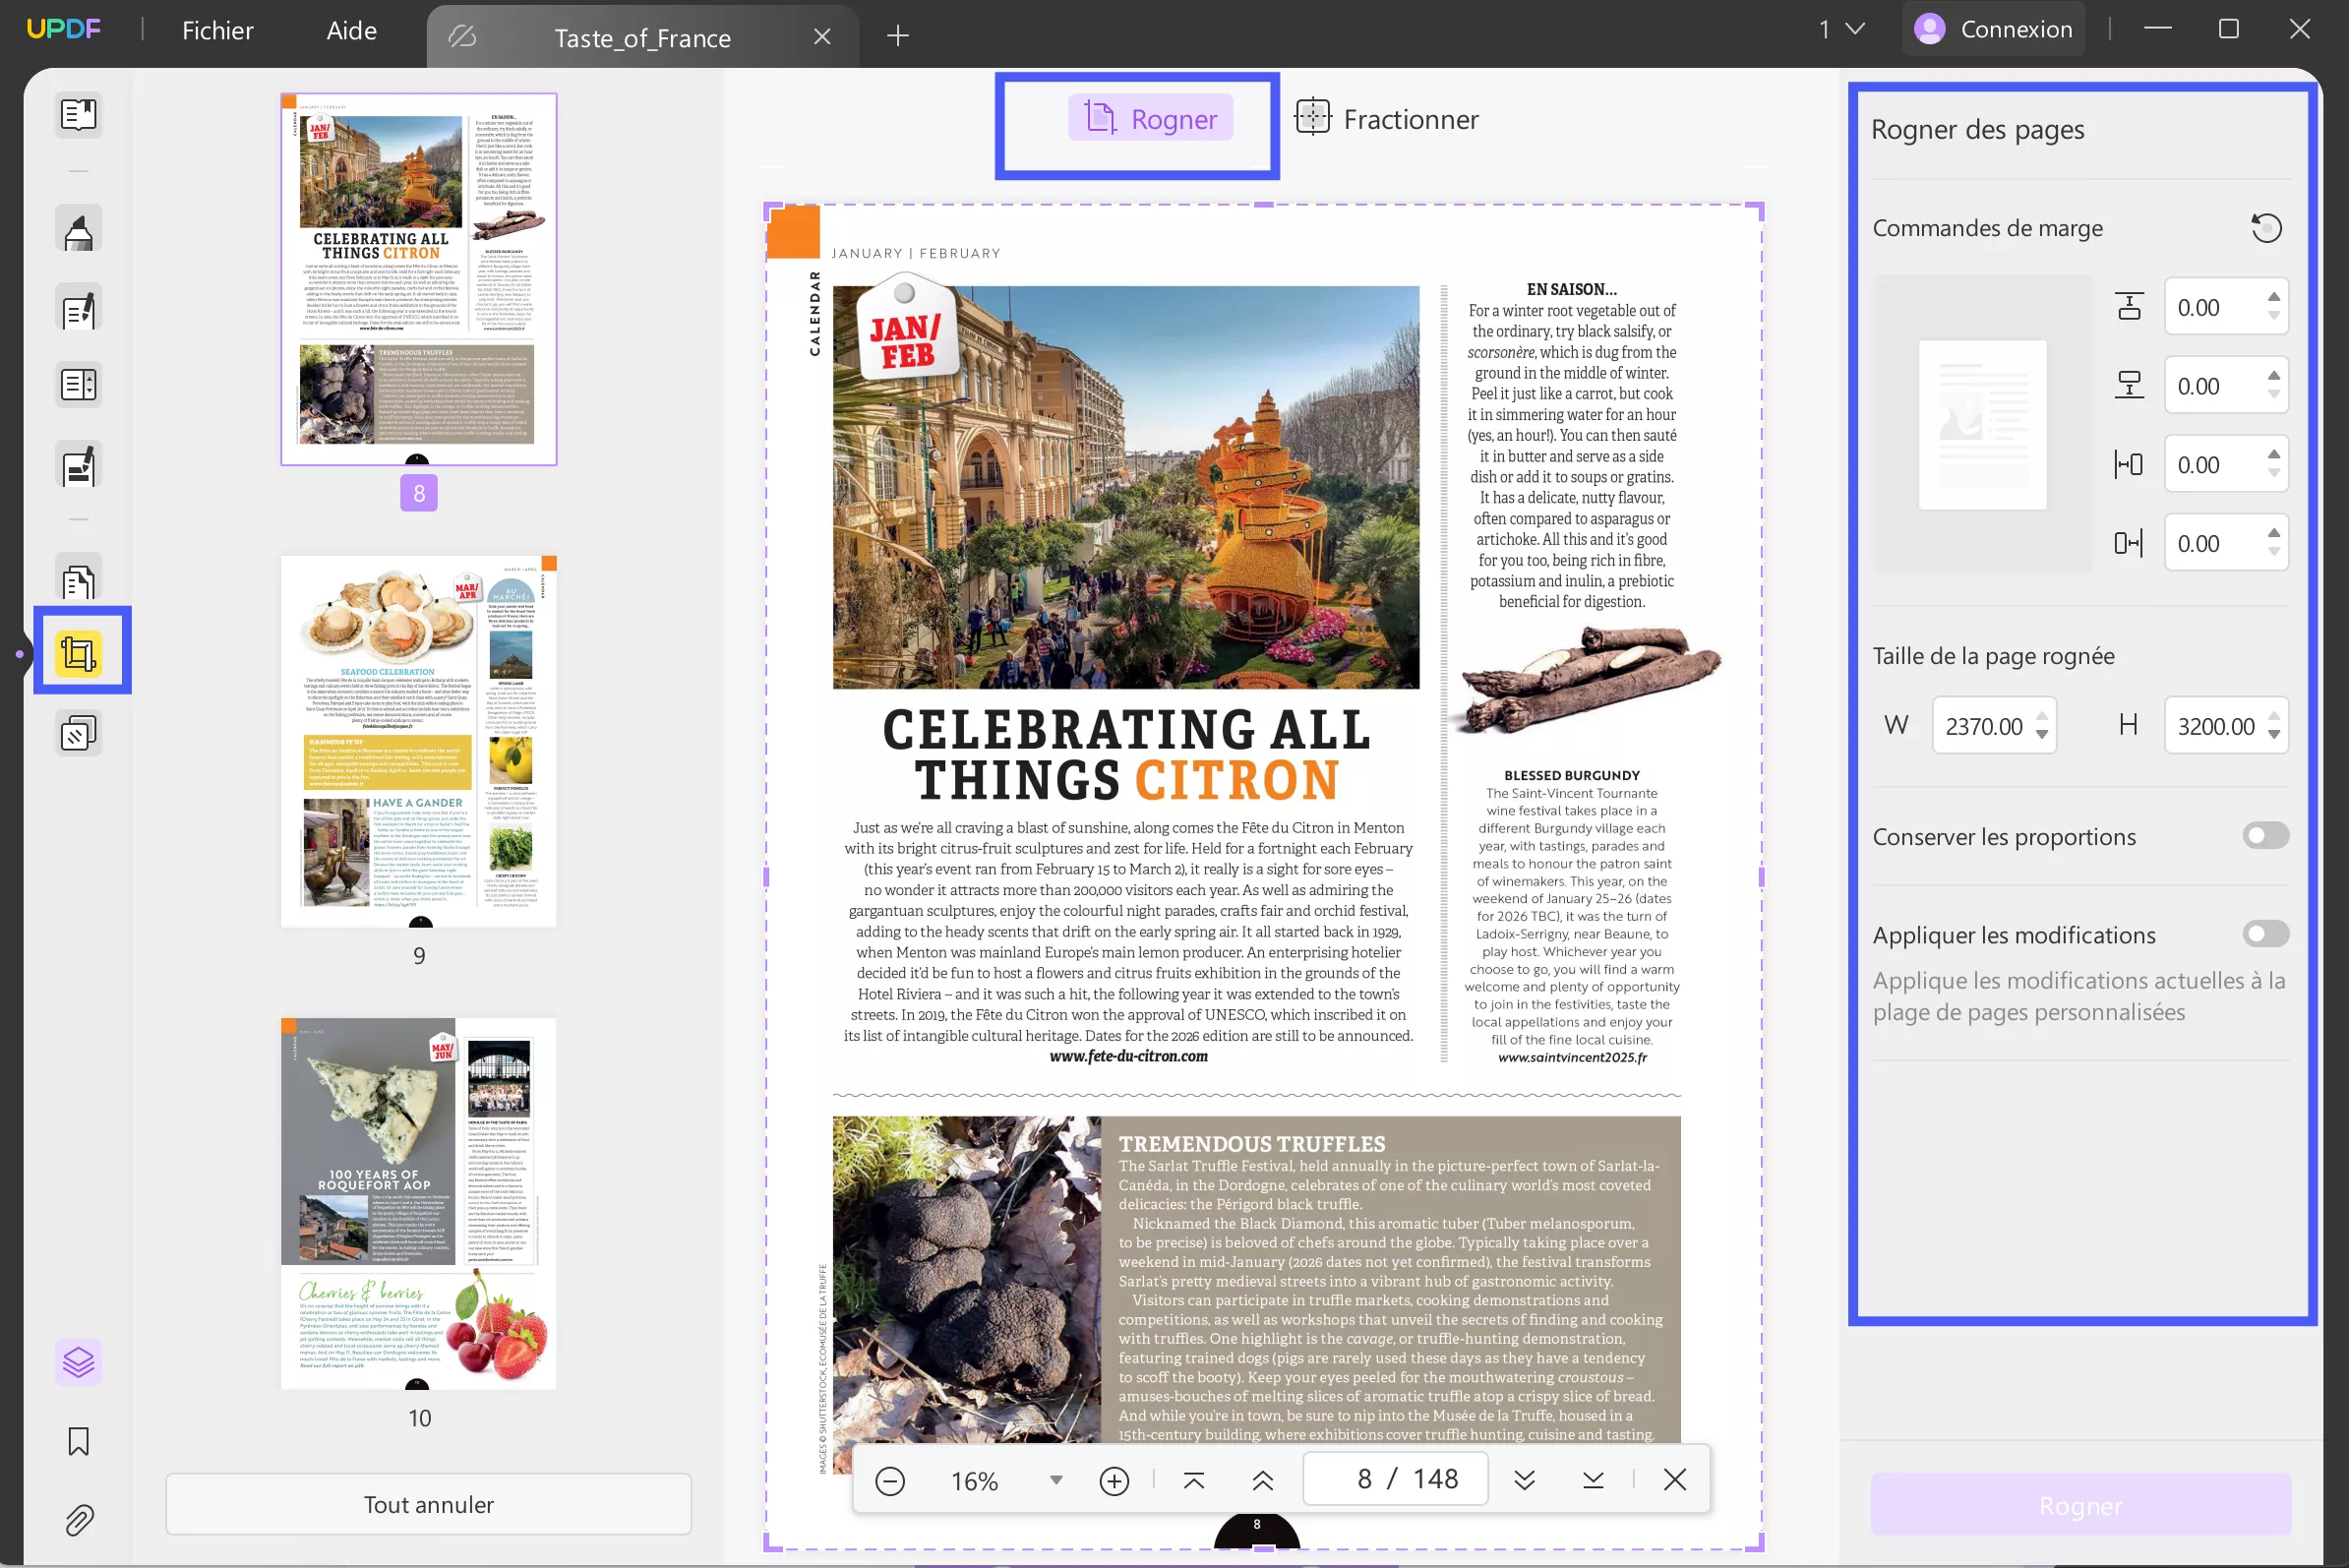Open the zoom percentage dropdown arrow
This screenshot has height=1568, width=2349.
[1055, 1480]
